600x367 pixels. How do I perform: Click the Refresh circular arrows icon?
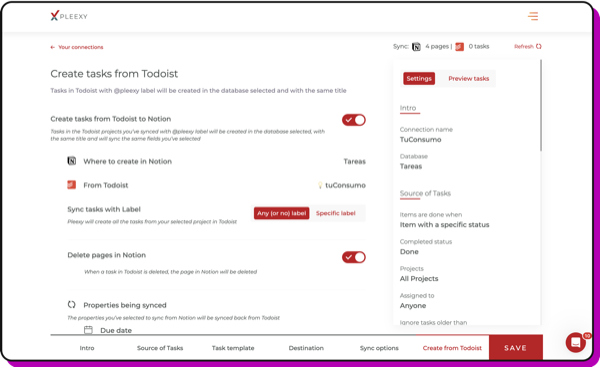click(539, 46)
